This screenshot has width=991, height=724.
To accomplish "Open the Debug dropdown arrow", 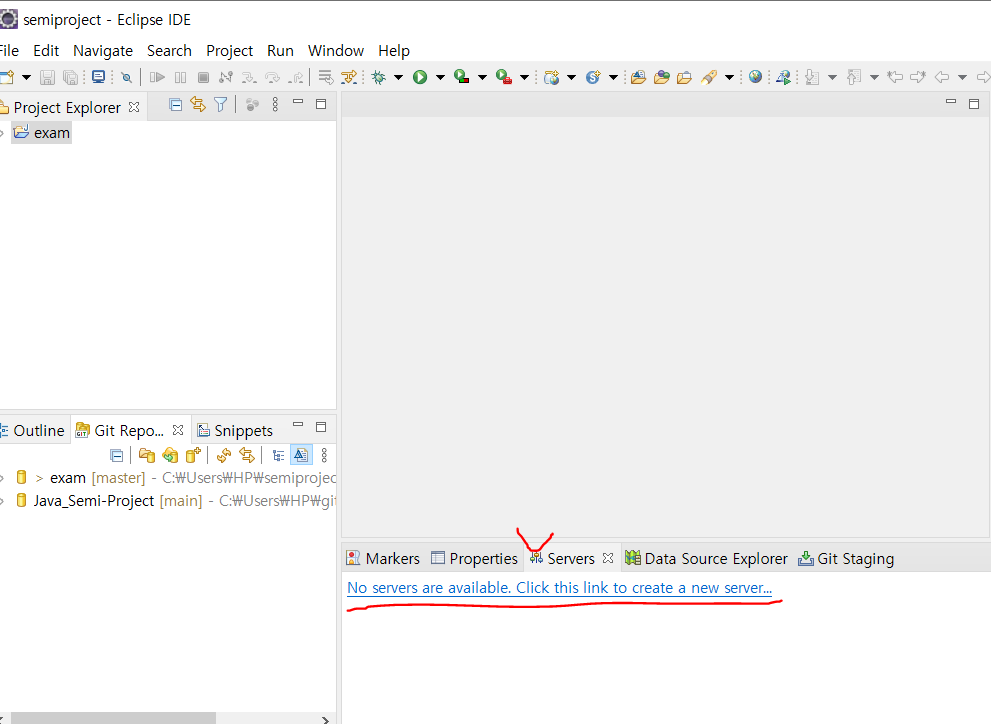I will (x=398, y=78).
